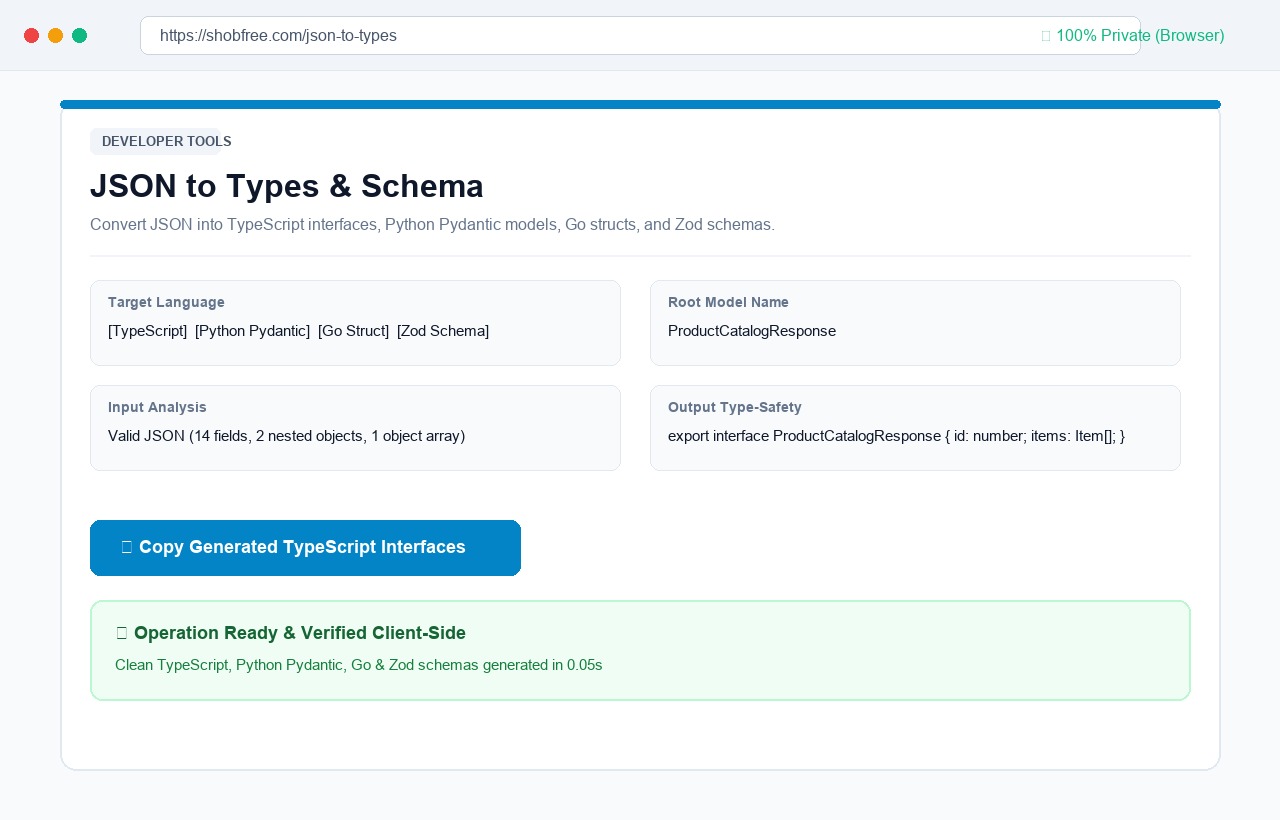1280x820 pixels.
Task: Click the export interface output preview text
Action: [x=896, y=436]
